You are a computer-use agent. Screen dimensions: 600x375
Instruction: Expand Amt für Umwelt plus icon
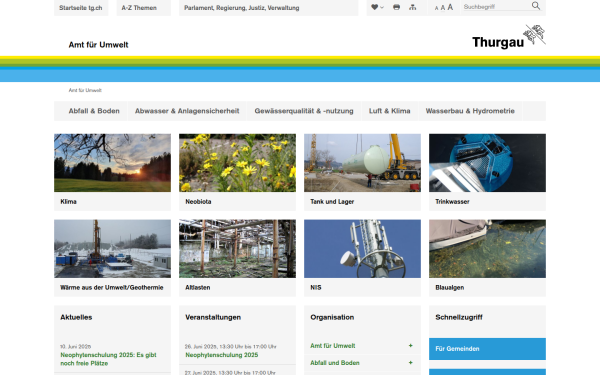[411, 346]
